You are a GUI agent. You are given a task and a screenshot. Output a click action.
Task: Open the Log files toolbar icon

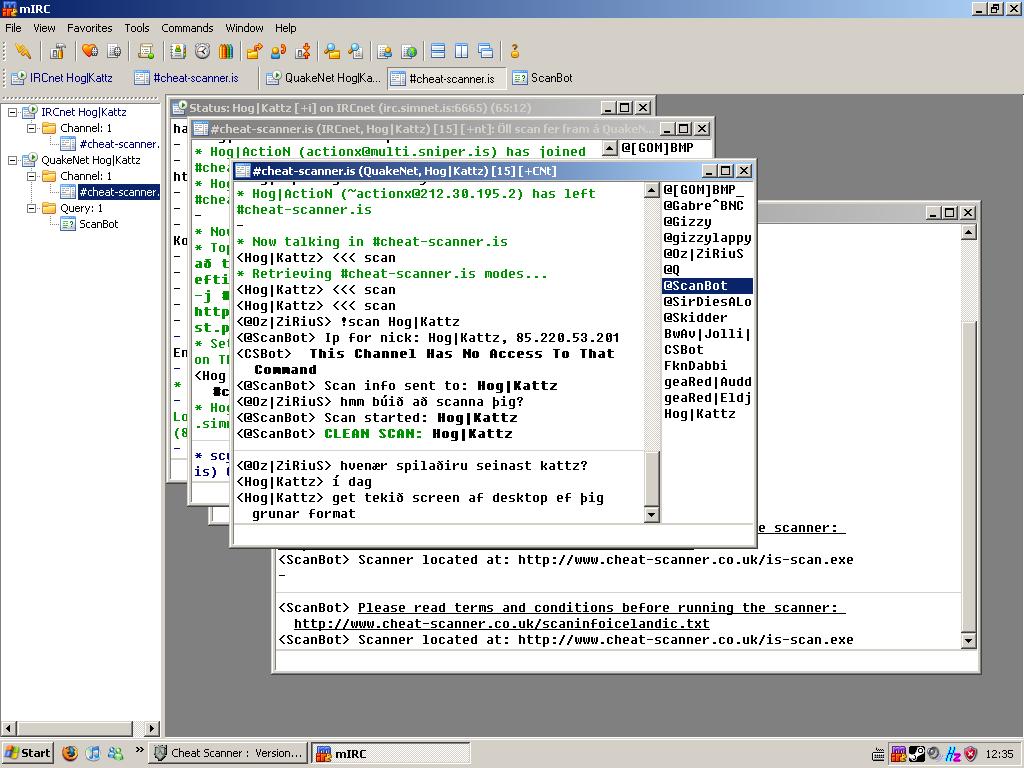pyautogui.click(x=355, y=51)
